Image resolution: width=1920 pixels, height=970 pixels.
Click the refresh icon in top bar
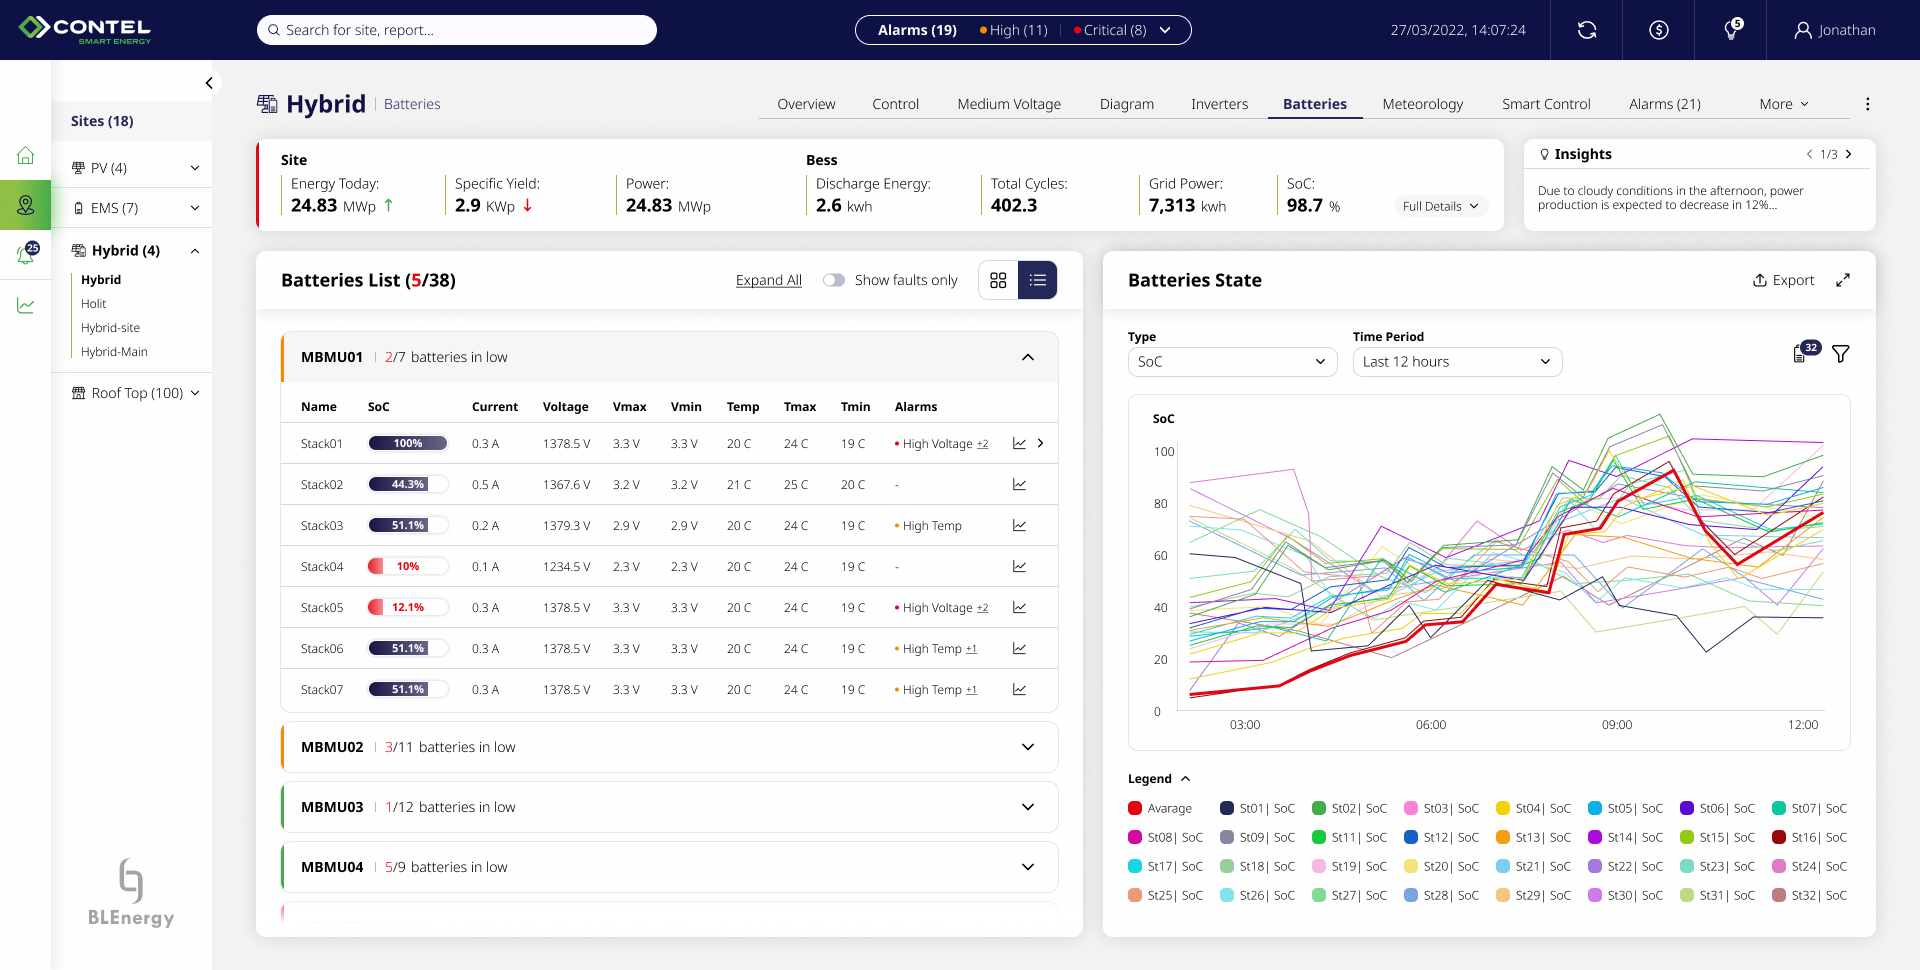(1587, 30)
